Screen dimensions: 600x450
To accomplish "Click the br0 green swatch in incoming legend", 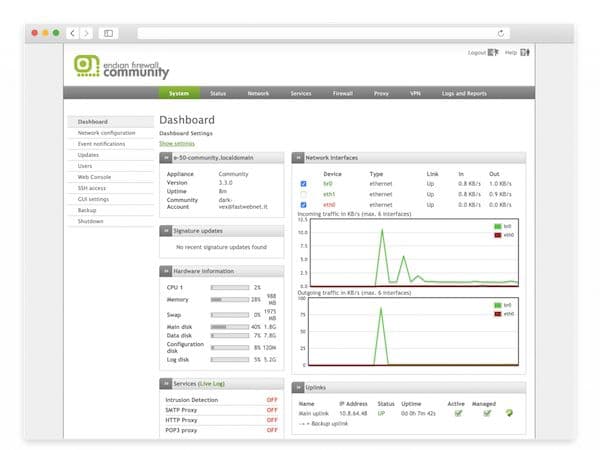I will pos(497,227).
